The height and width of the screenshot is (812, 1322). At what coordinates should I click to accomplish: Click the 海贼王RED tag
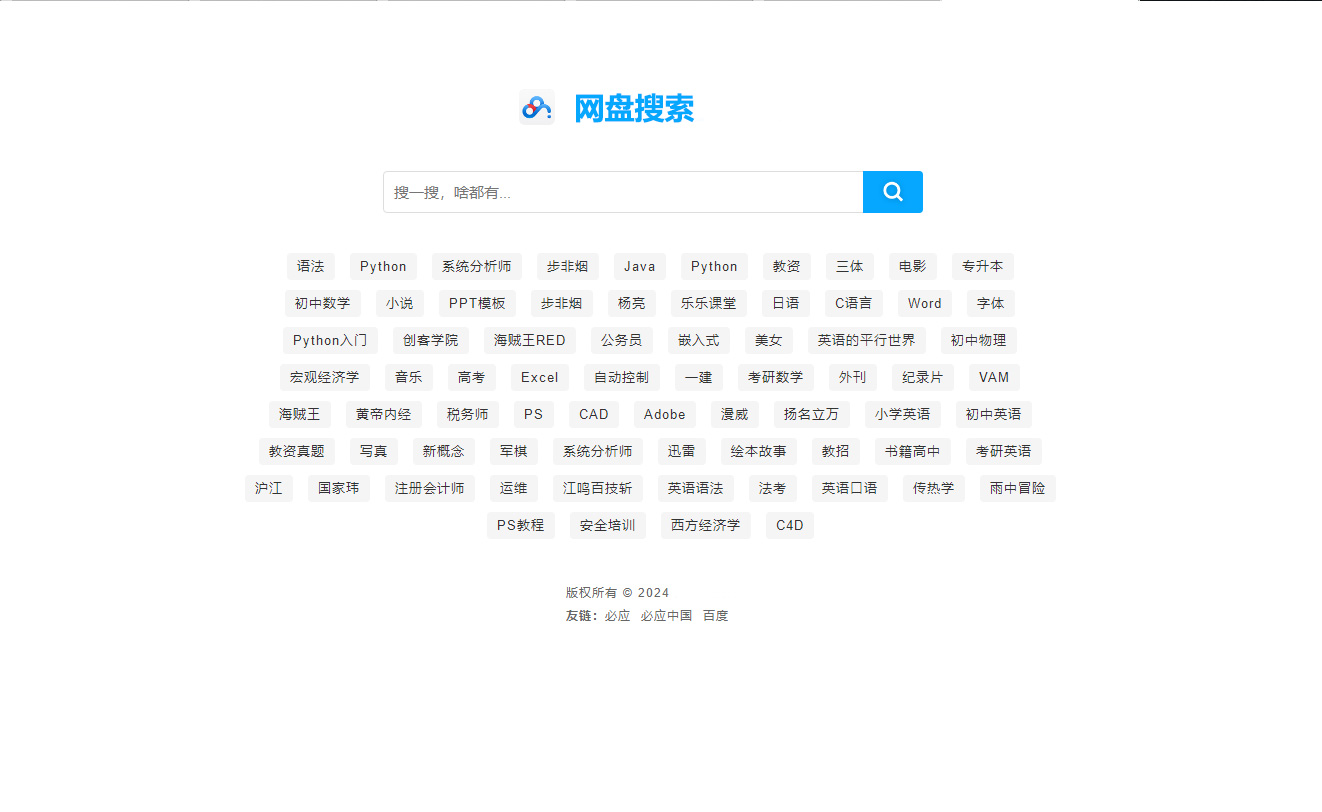coord(529,340)
